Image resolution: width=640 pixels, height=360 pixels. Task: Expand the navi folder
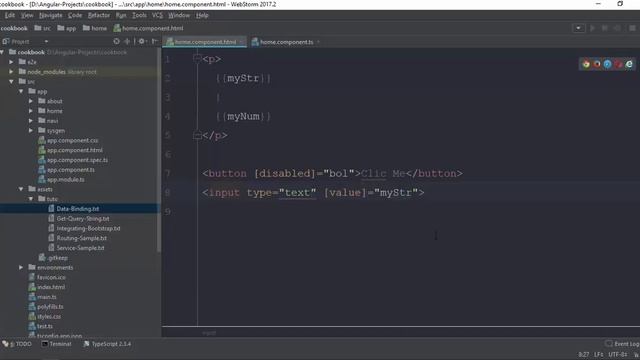pos(31,121)
